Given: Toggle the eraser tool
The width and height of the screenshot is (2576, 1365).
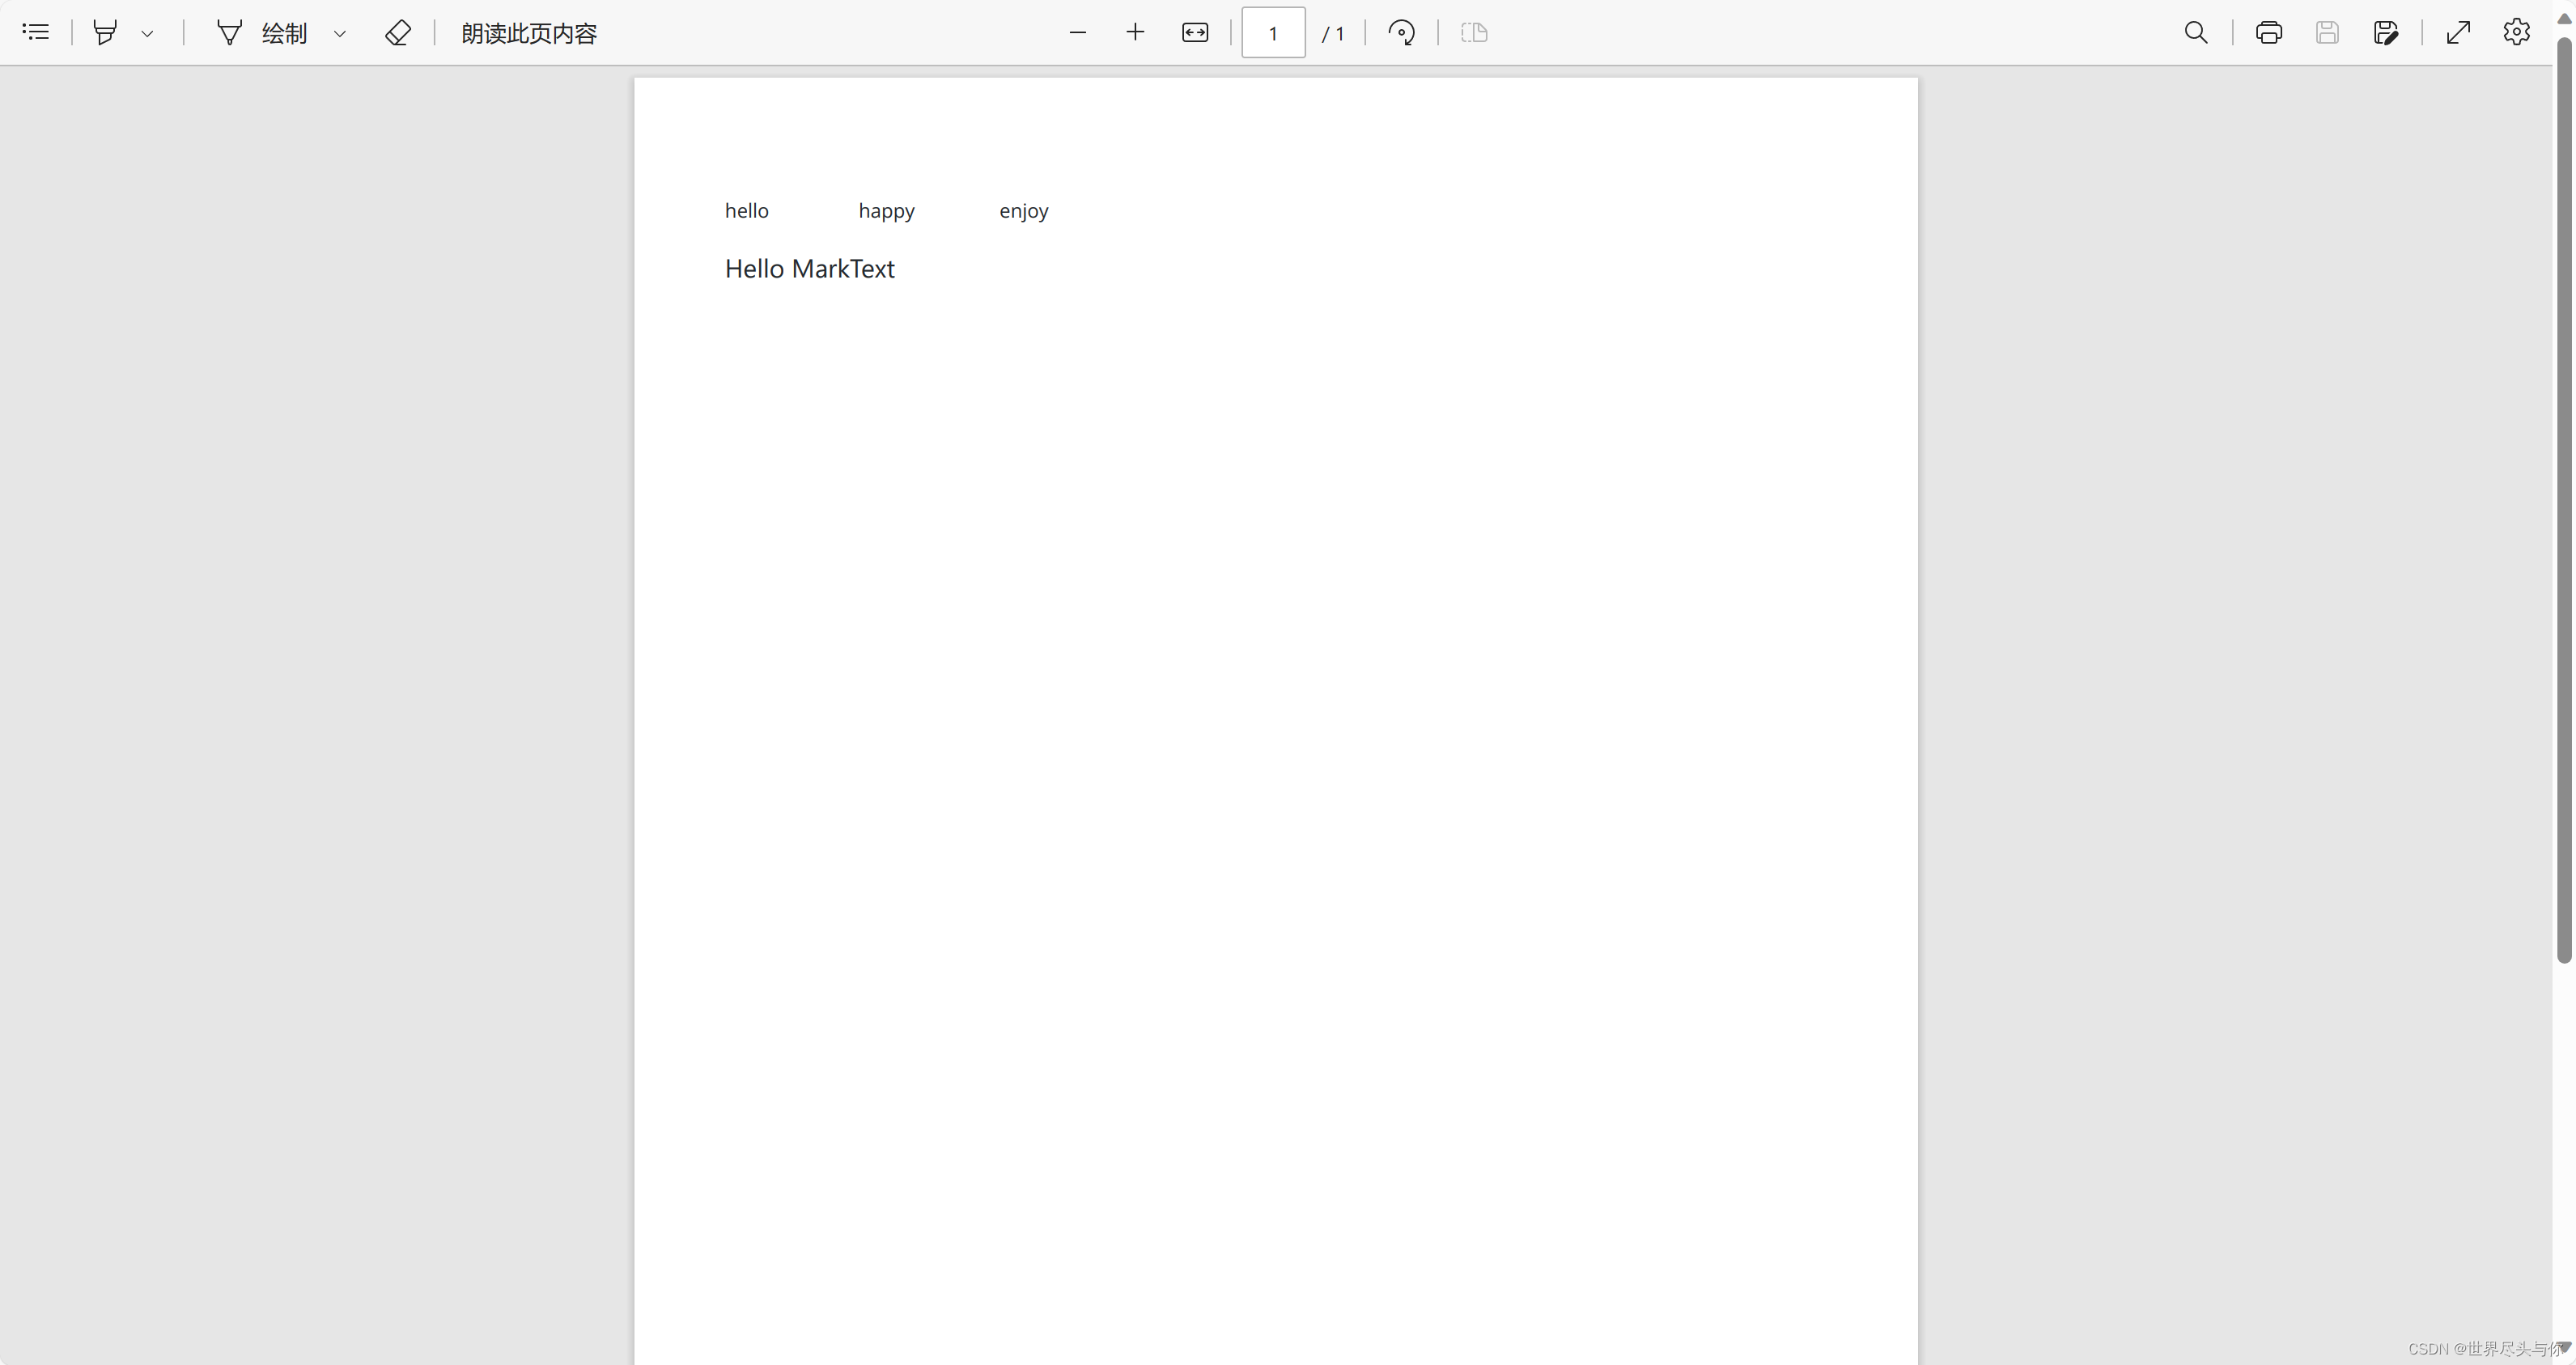Looking at the screenshot, I should (397, 33).
